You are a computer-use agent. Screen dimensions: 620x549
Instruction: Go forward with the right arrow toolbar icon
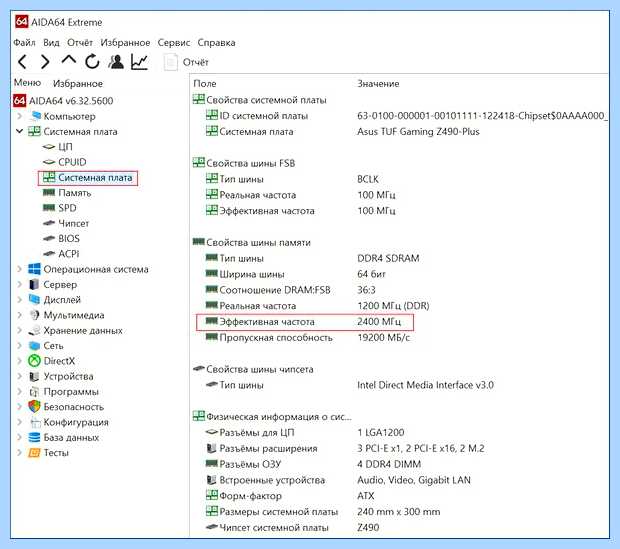click(x=45, y=62)
